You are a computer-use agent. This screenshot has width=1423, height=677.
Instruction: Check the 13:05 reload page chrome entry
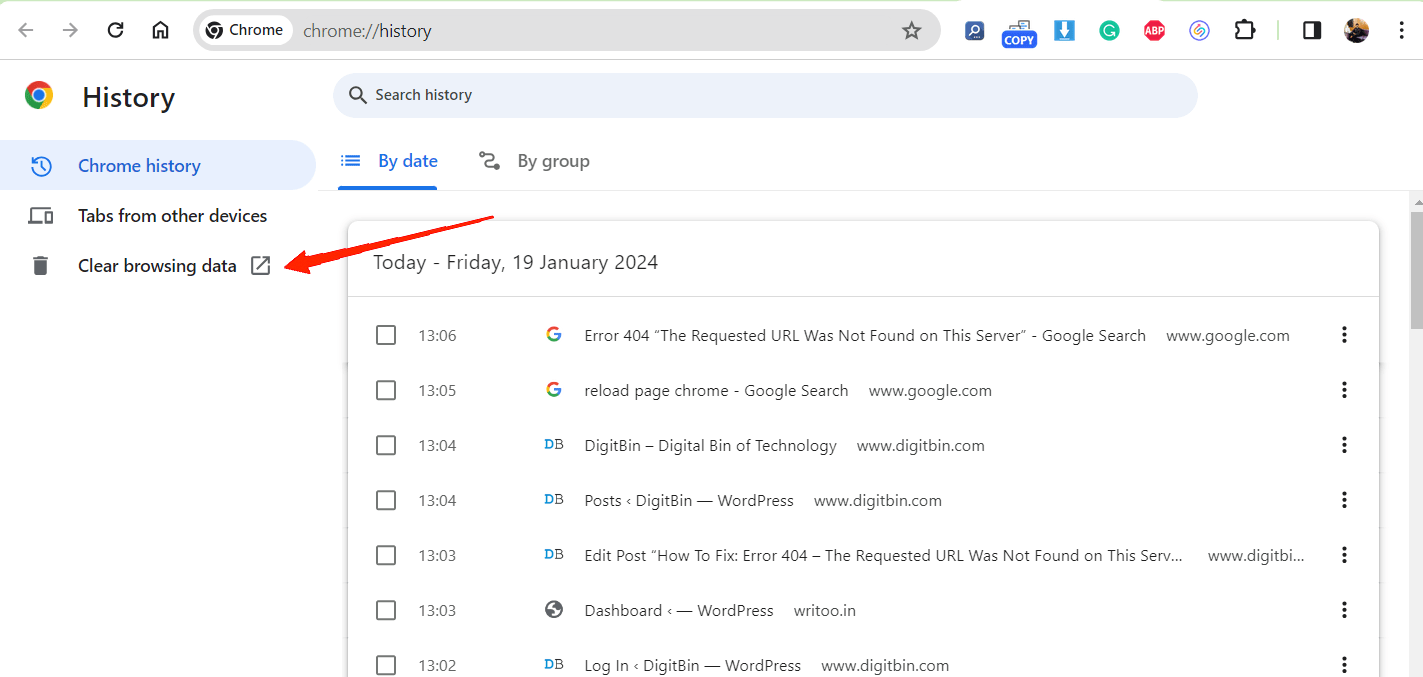tap(386, 390)
